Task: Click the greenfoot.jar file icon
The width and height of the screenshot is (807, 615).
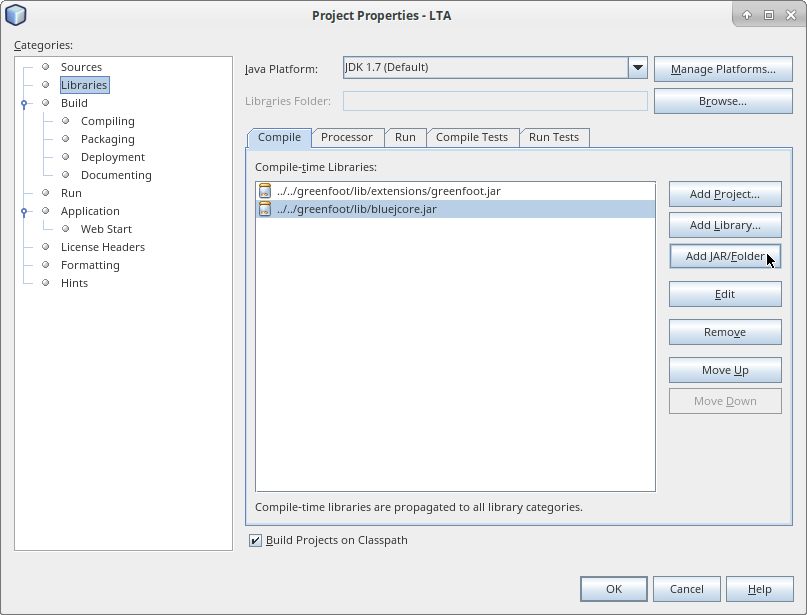Action: point(265,191)
